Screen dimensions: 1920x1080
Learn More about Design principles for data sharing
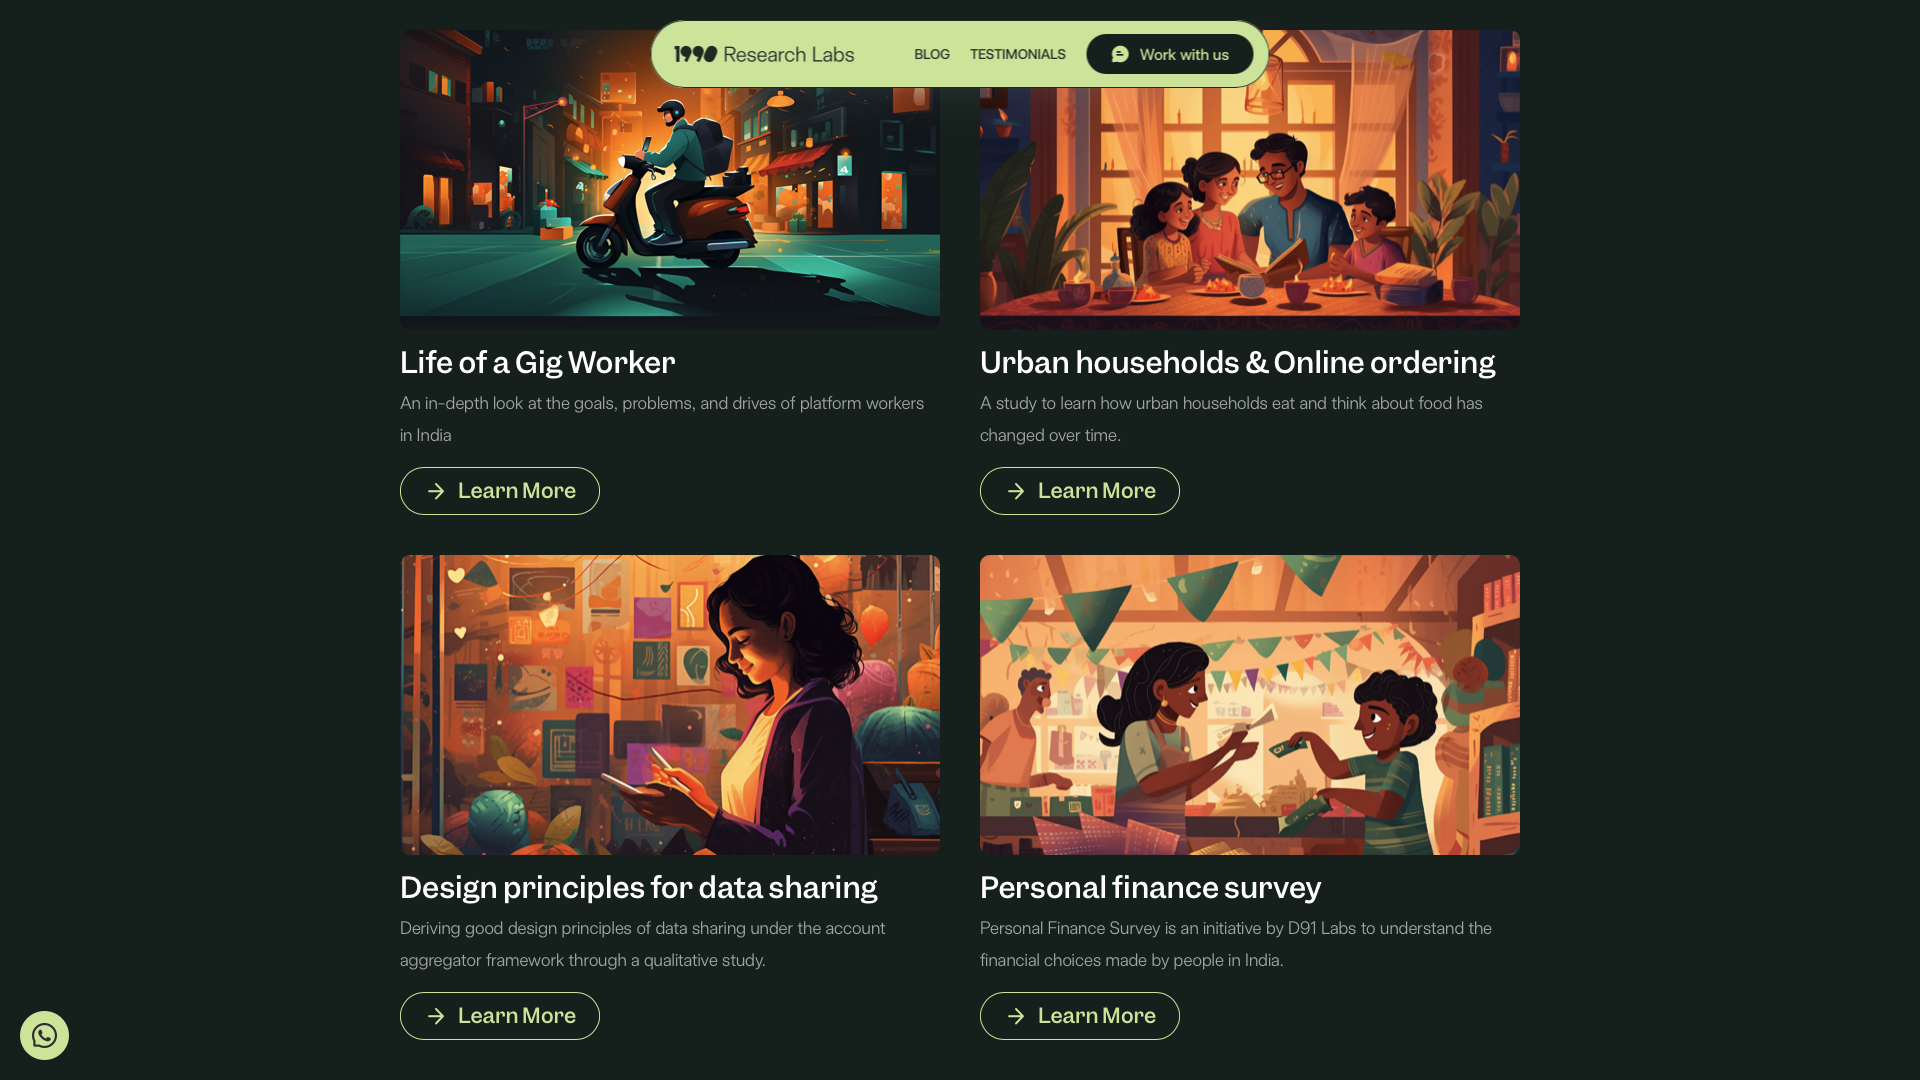click(500, 1016)
